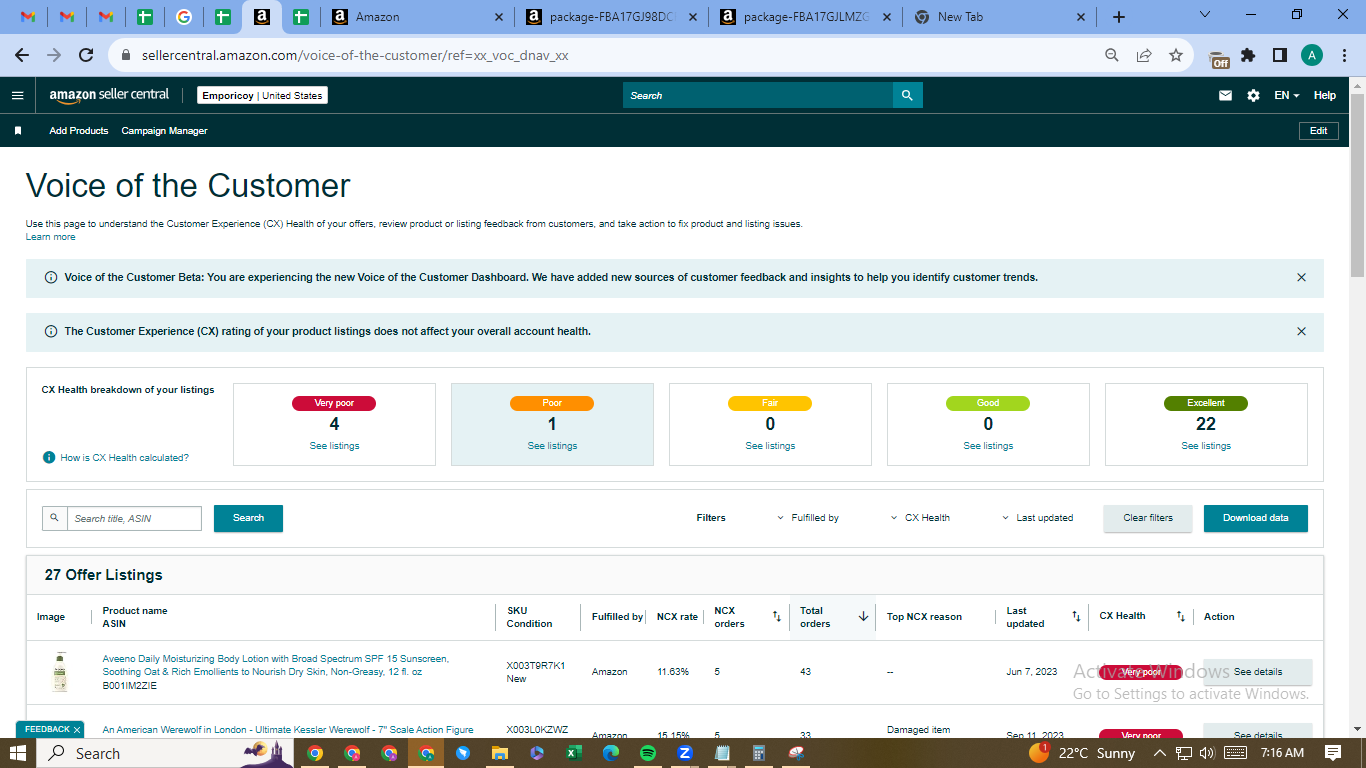
Task: Click the Download data button
Action: coord(1256,518)
